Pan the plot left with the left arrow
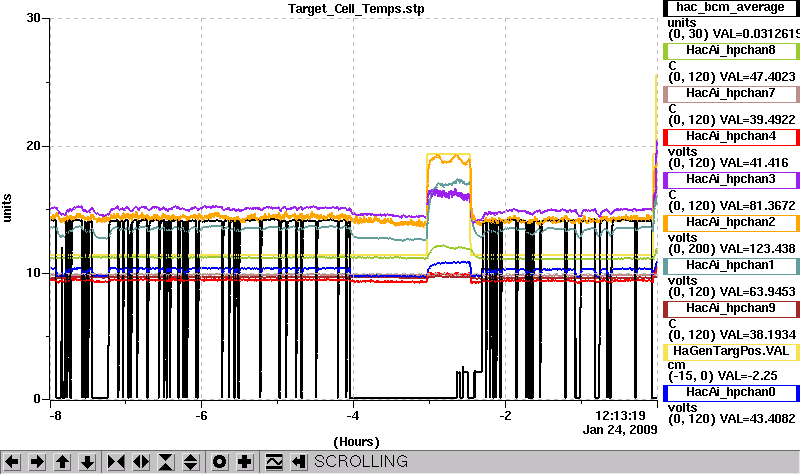This screenshot has width=800, height=474. (12, 462)
